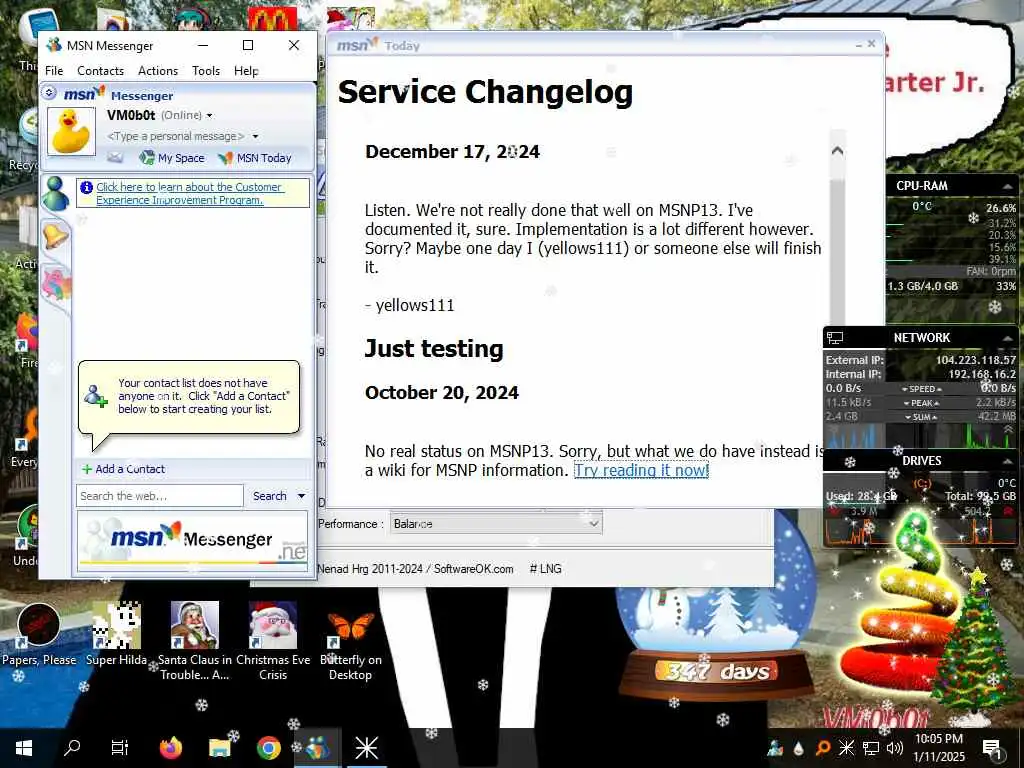Click the Search the web input field

click(159, 496)
